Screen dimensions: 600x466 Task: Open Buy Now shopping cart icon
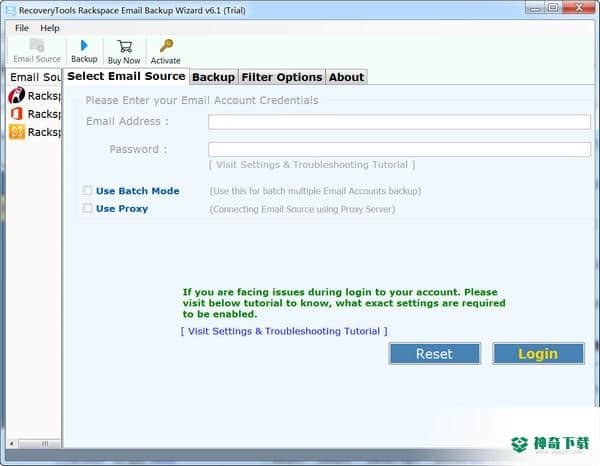[x=124, y=52]
